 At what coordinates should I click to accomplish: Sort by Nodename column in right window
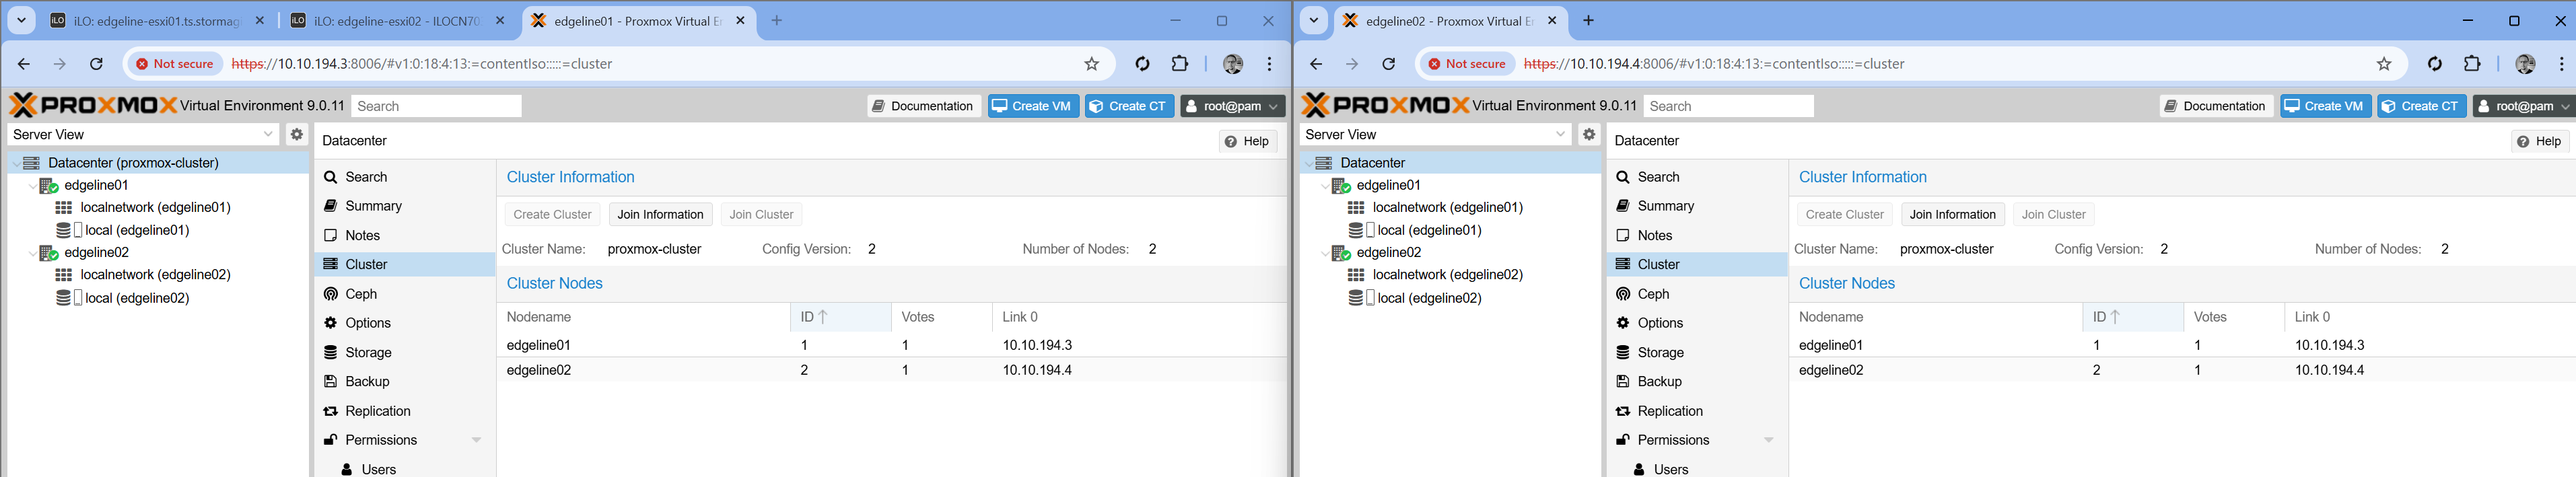[x=1935, y=317]
